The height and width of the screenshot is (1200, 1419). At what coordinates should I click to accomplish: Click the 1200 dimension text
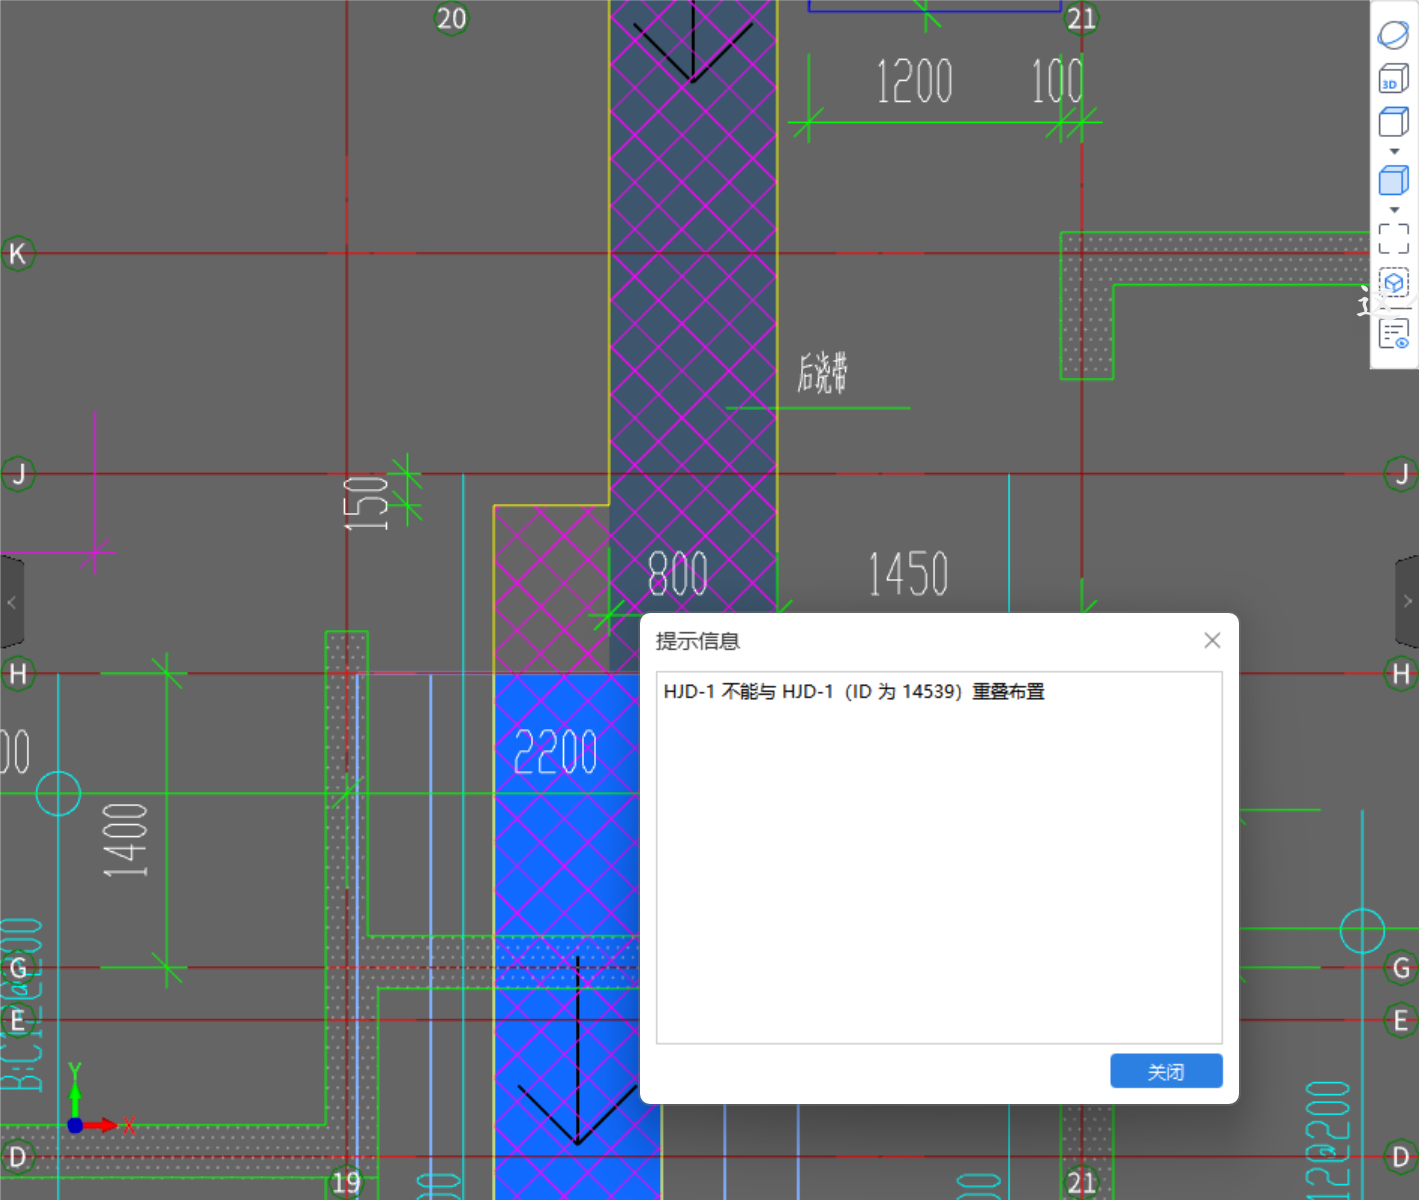[914, 81]
